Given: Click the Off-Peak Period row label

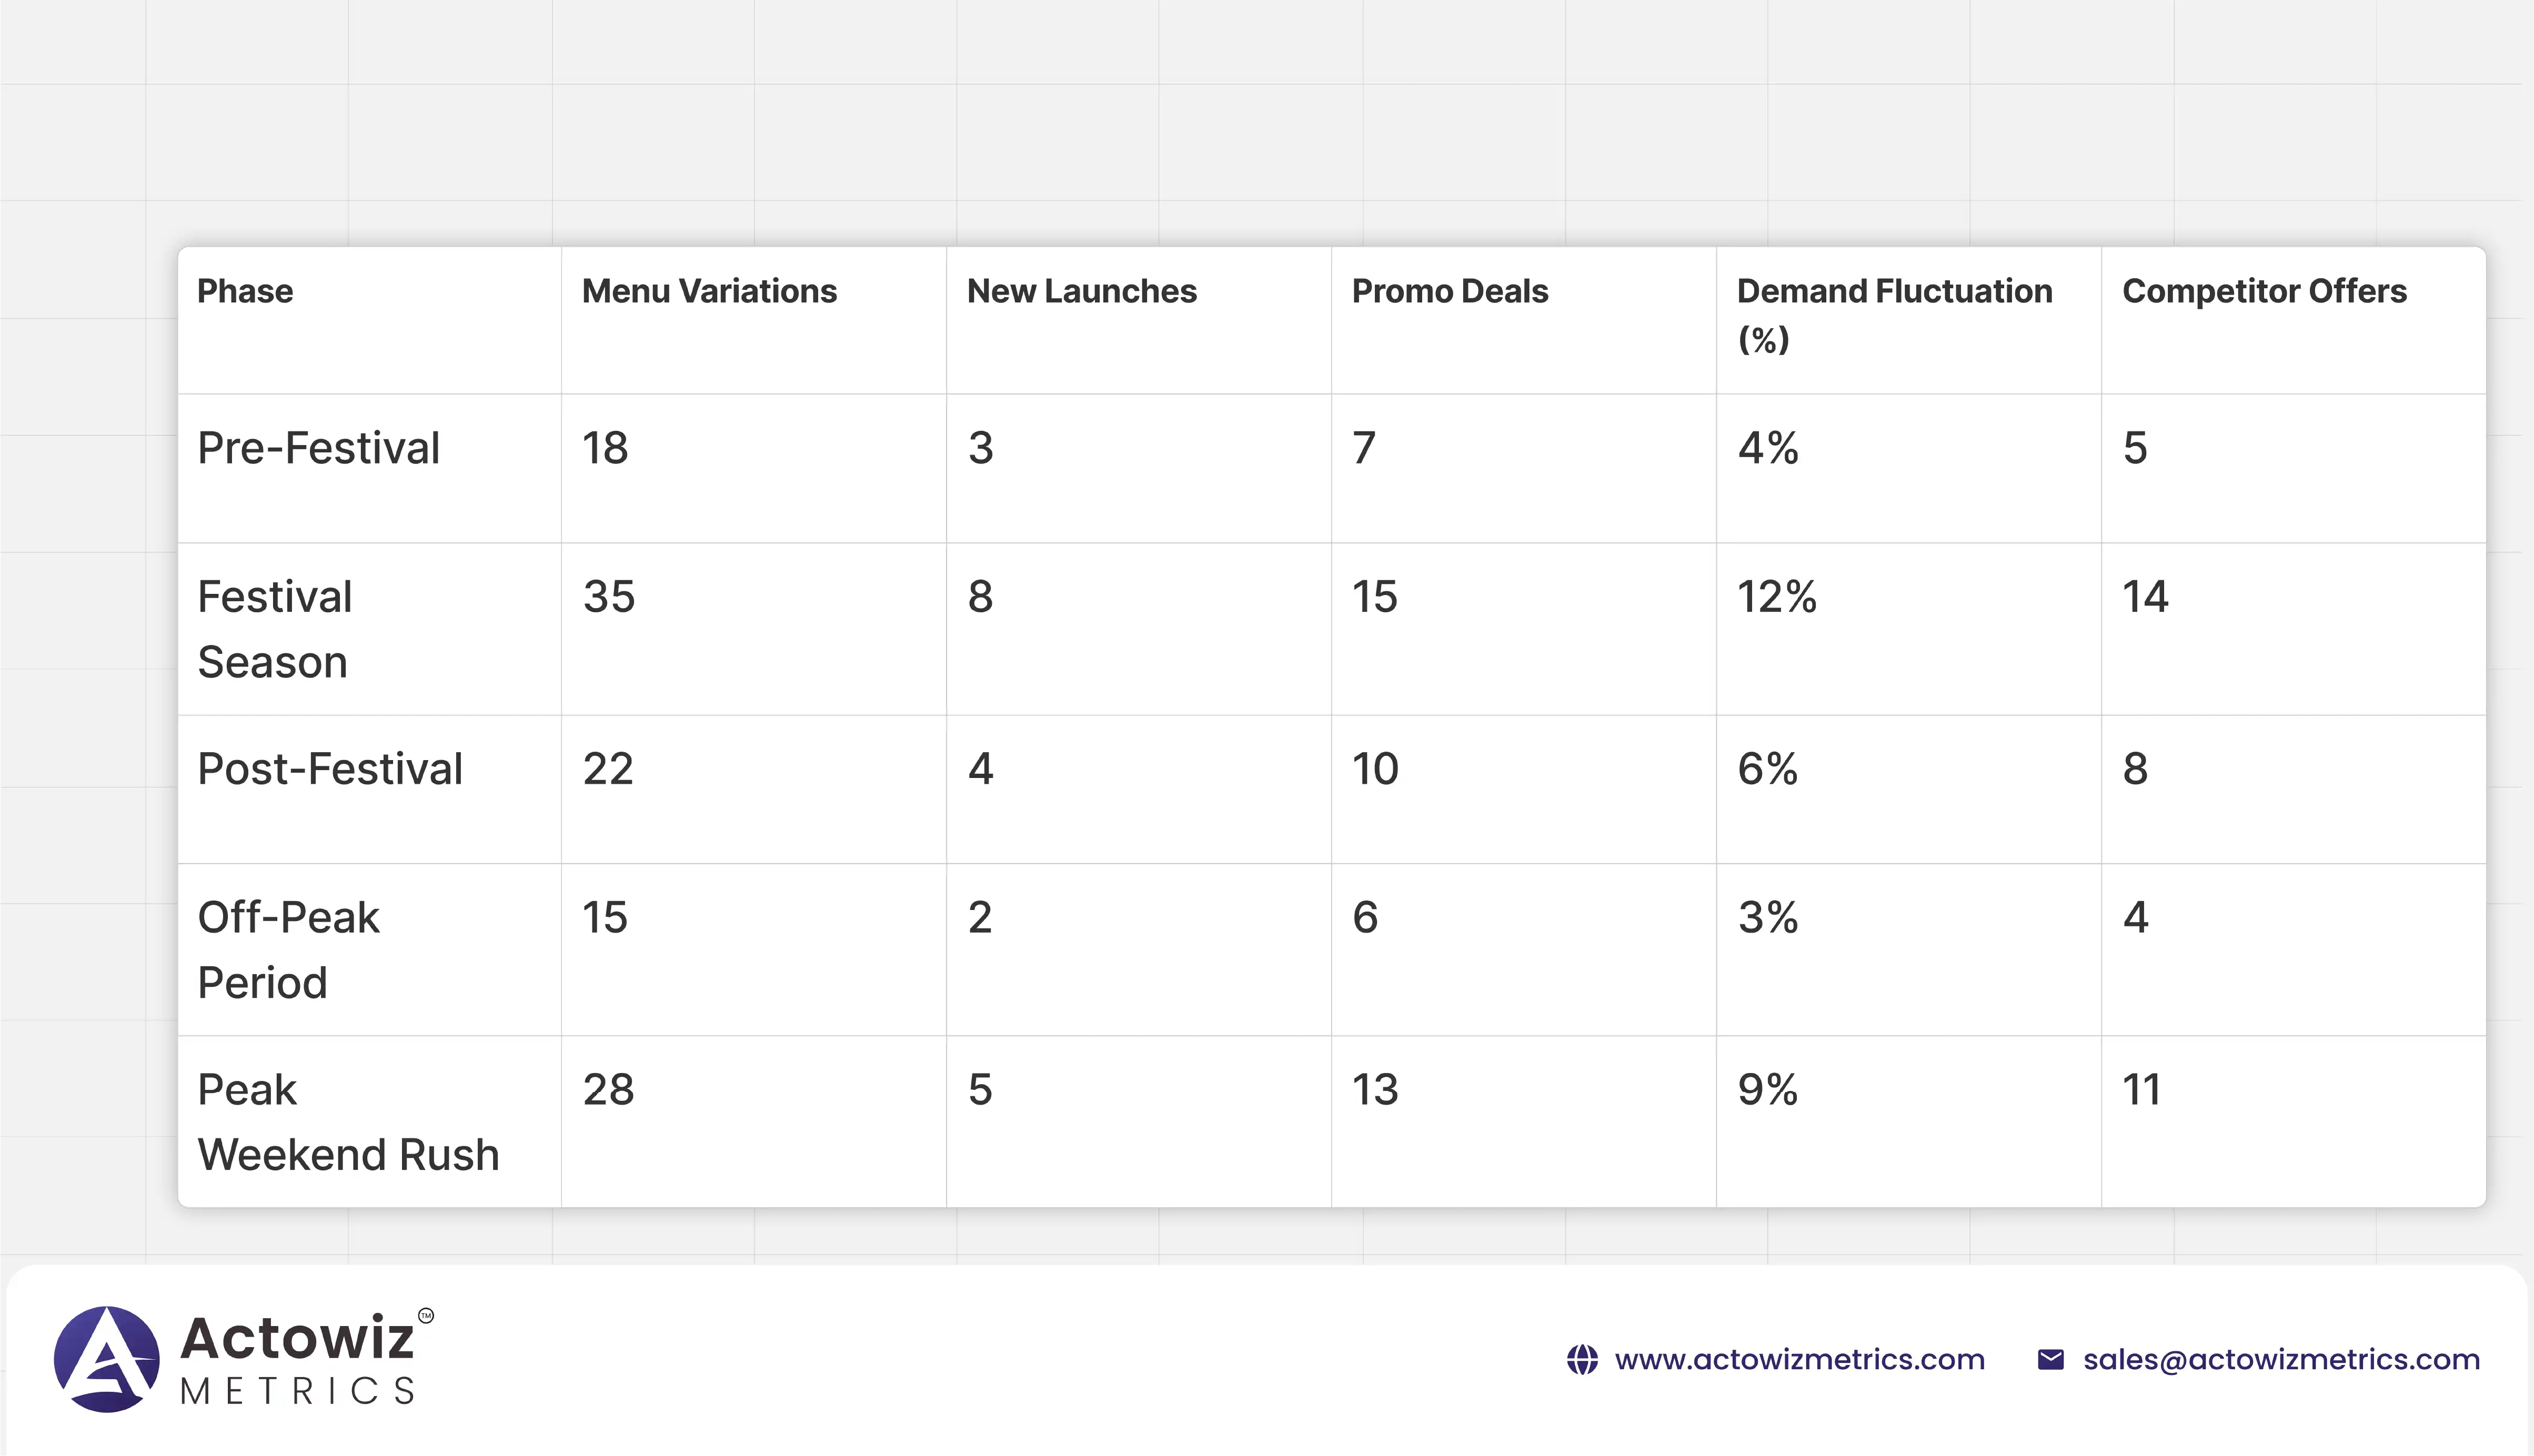Looking at the screenshot, I should (x=288, y=949).
